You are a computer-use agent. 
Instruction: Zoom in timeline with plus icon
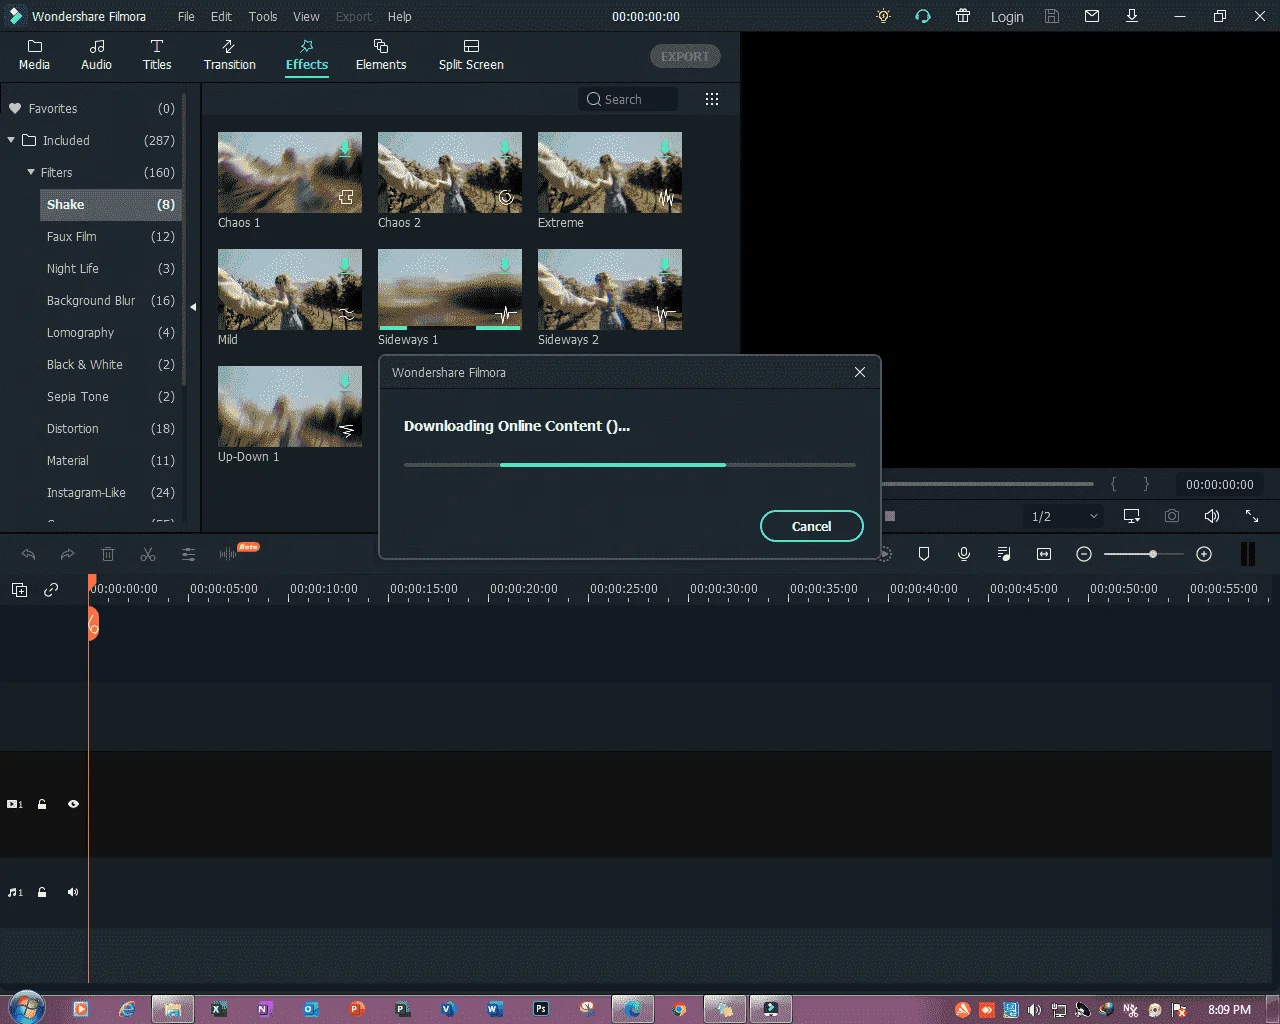pos(1204,554)
